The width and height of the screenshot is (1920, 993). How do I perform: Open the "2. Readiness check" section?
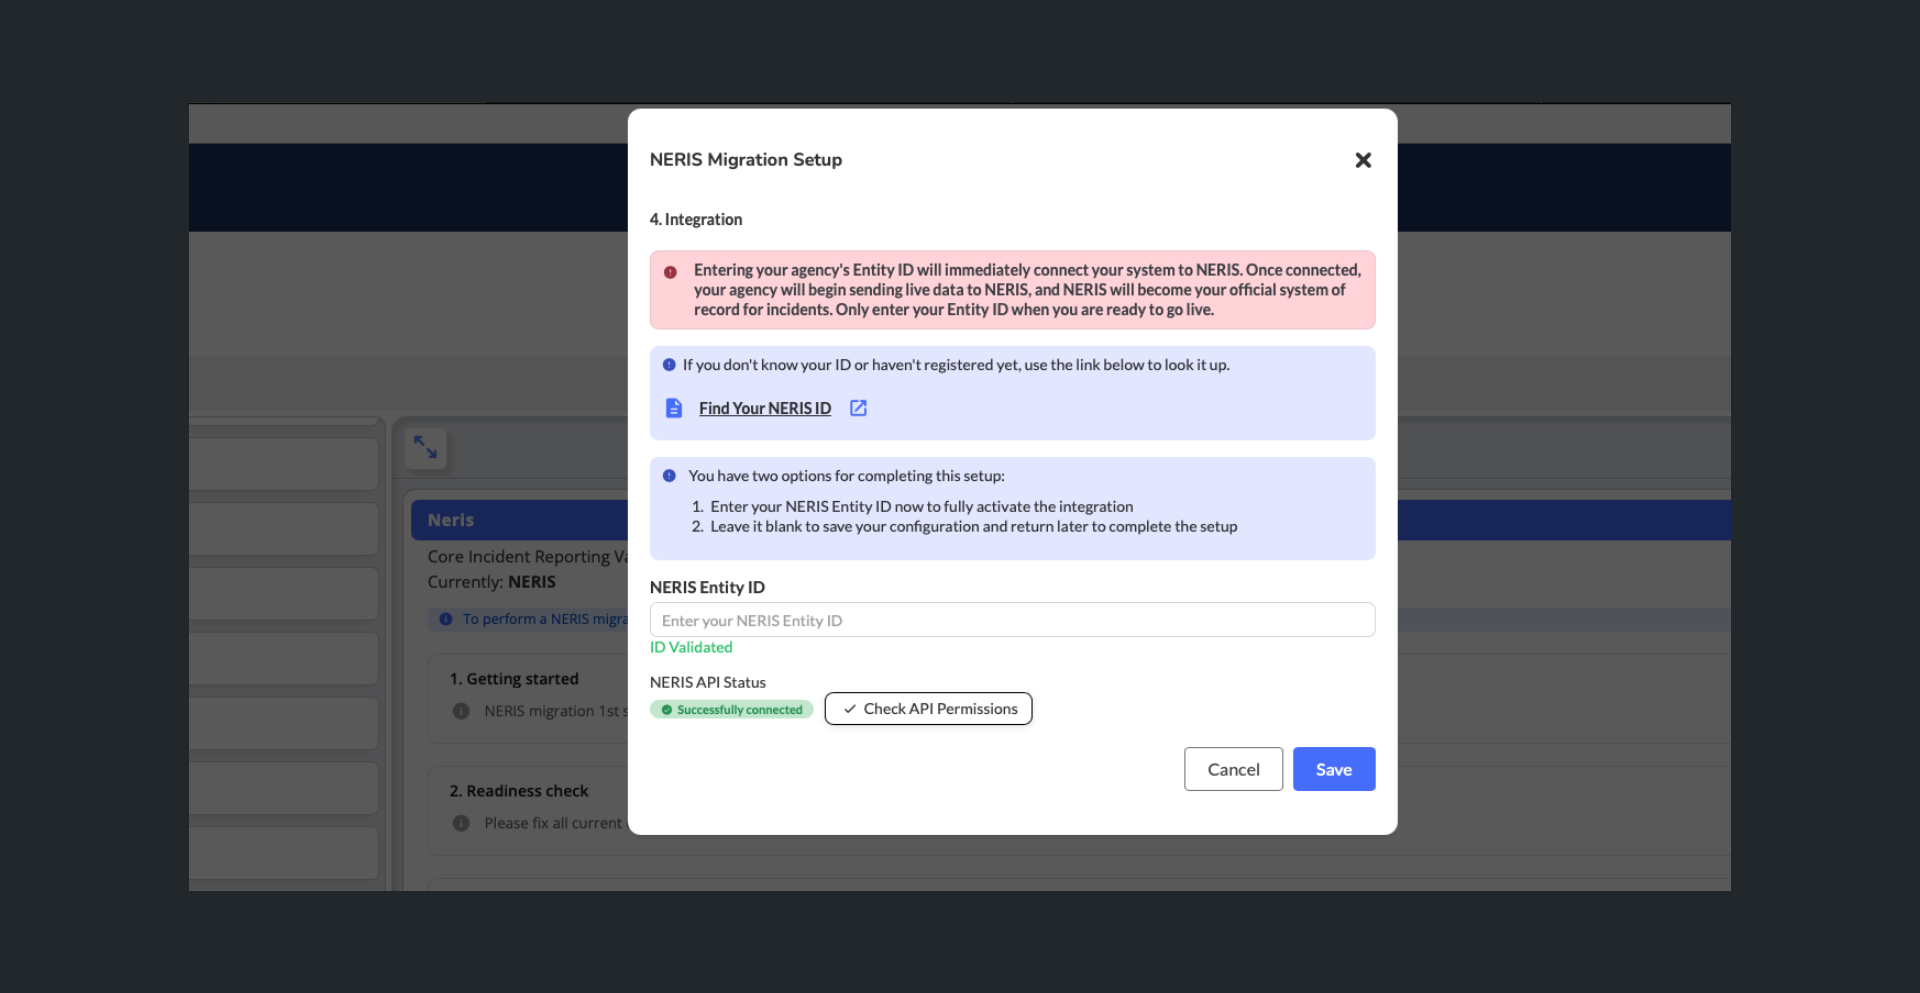[x=518, y=791]
